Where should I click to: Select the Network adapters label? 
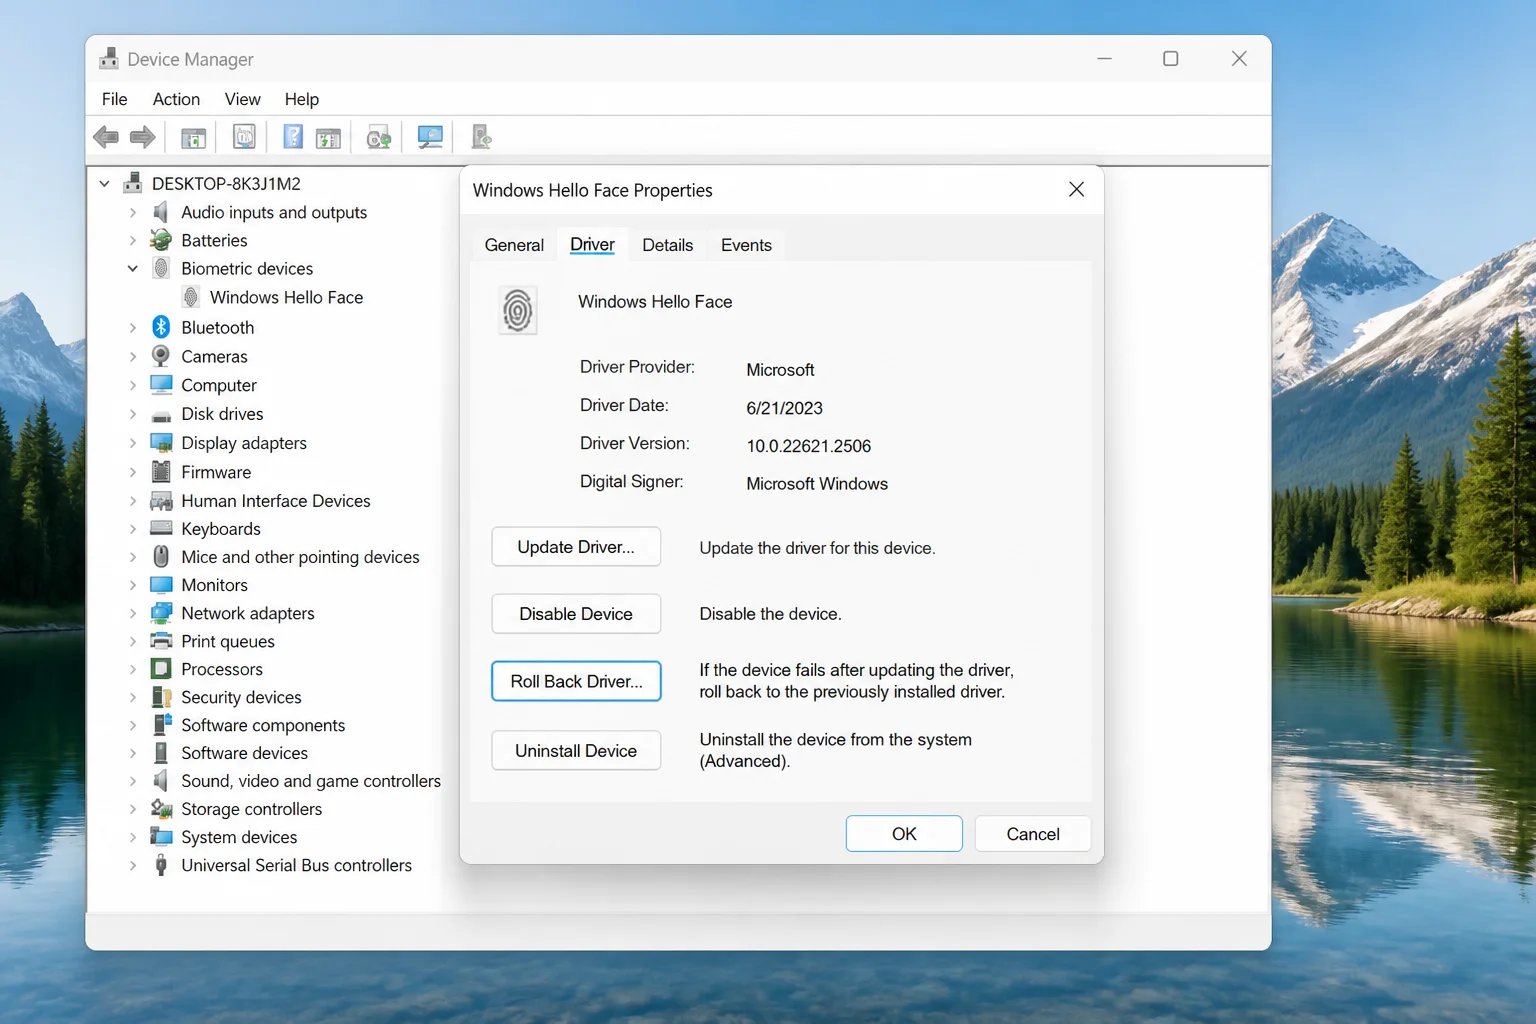pyautogui.click(x=248, y=613)
